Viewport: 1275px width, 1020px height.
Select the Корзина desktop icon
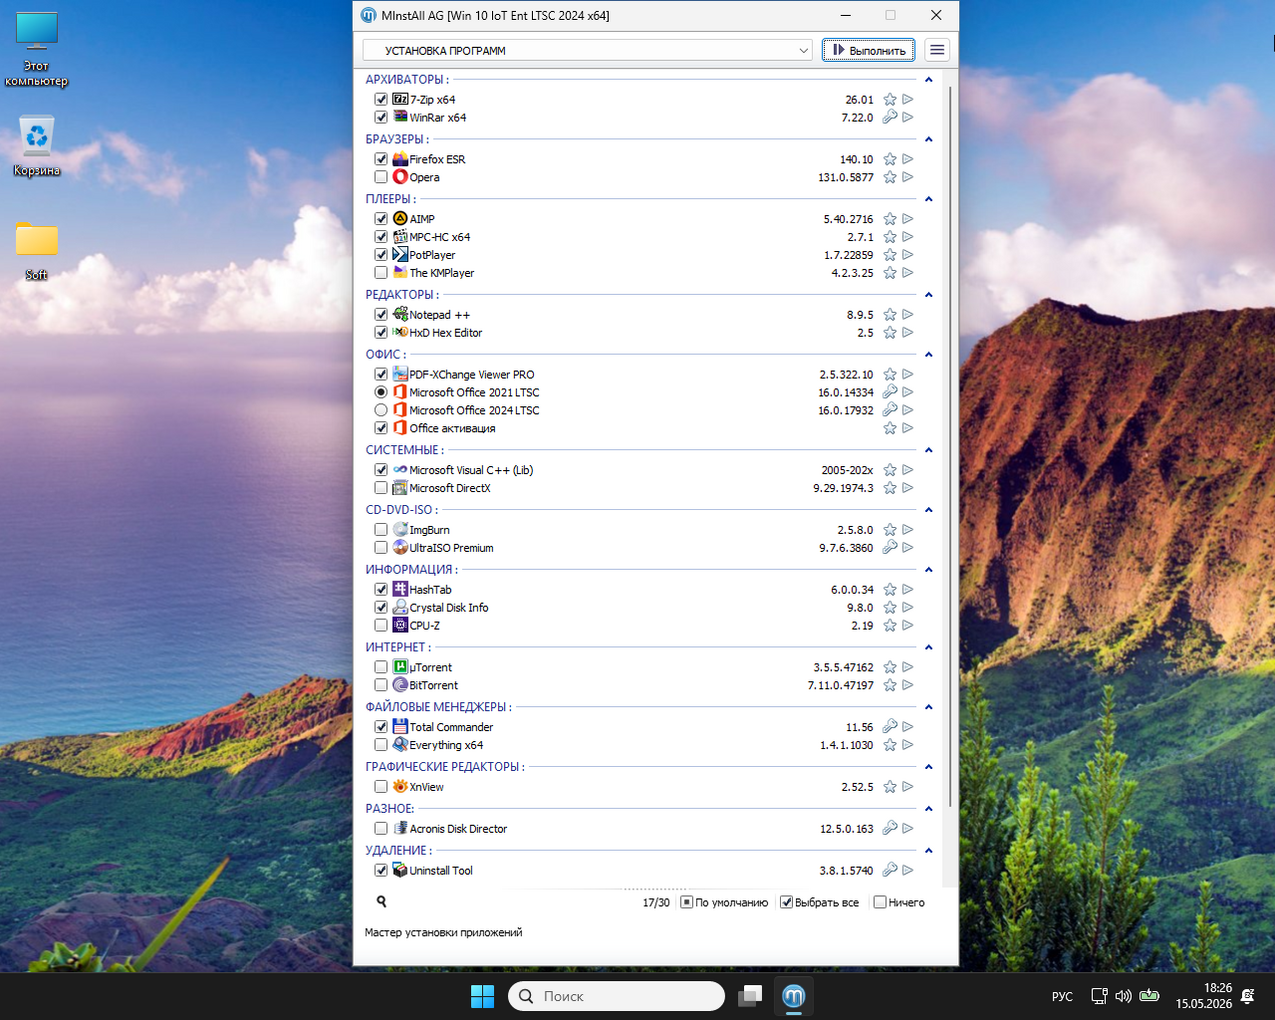(x=37, y=146)
